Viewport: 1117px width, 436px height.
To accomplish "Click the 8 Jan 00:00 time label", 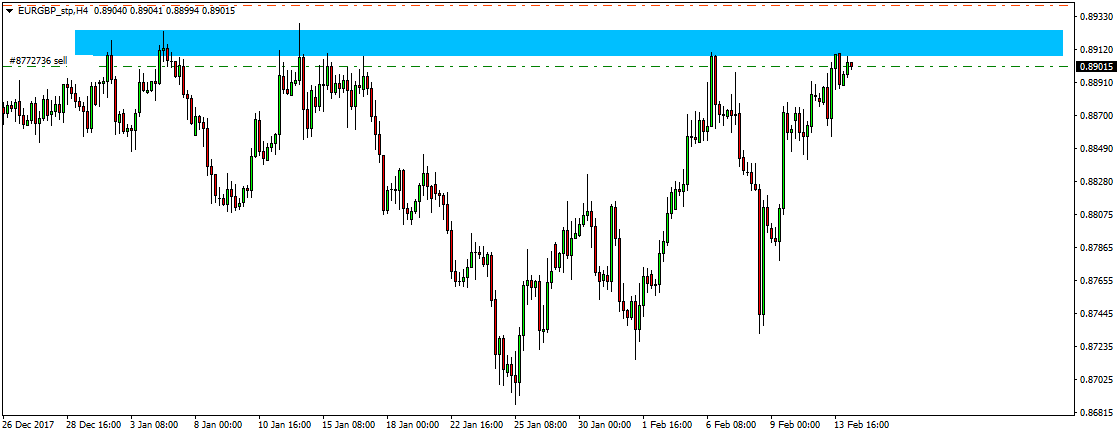I will click(219, 425).
